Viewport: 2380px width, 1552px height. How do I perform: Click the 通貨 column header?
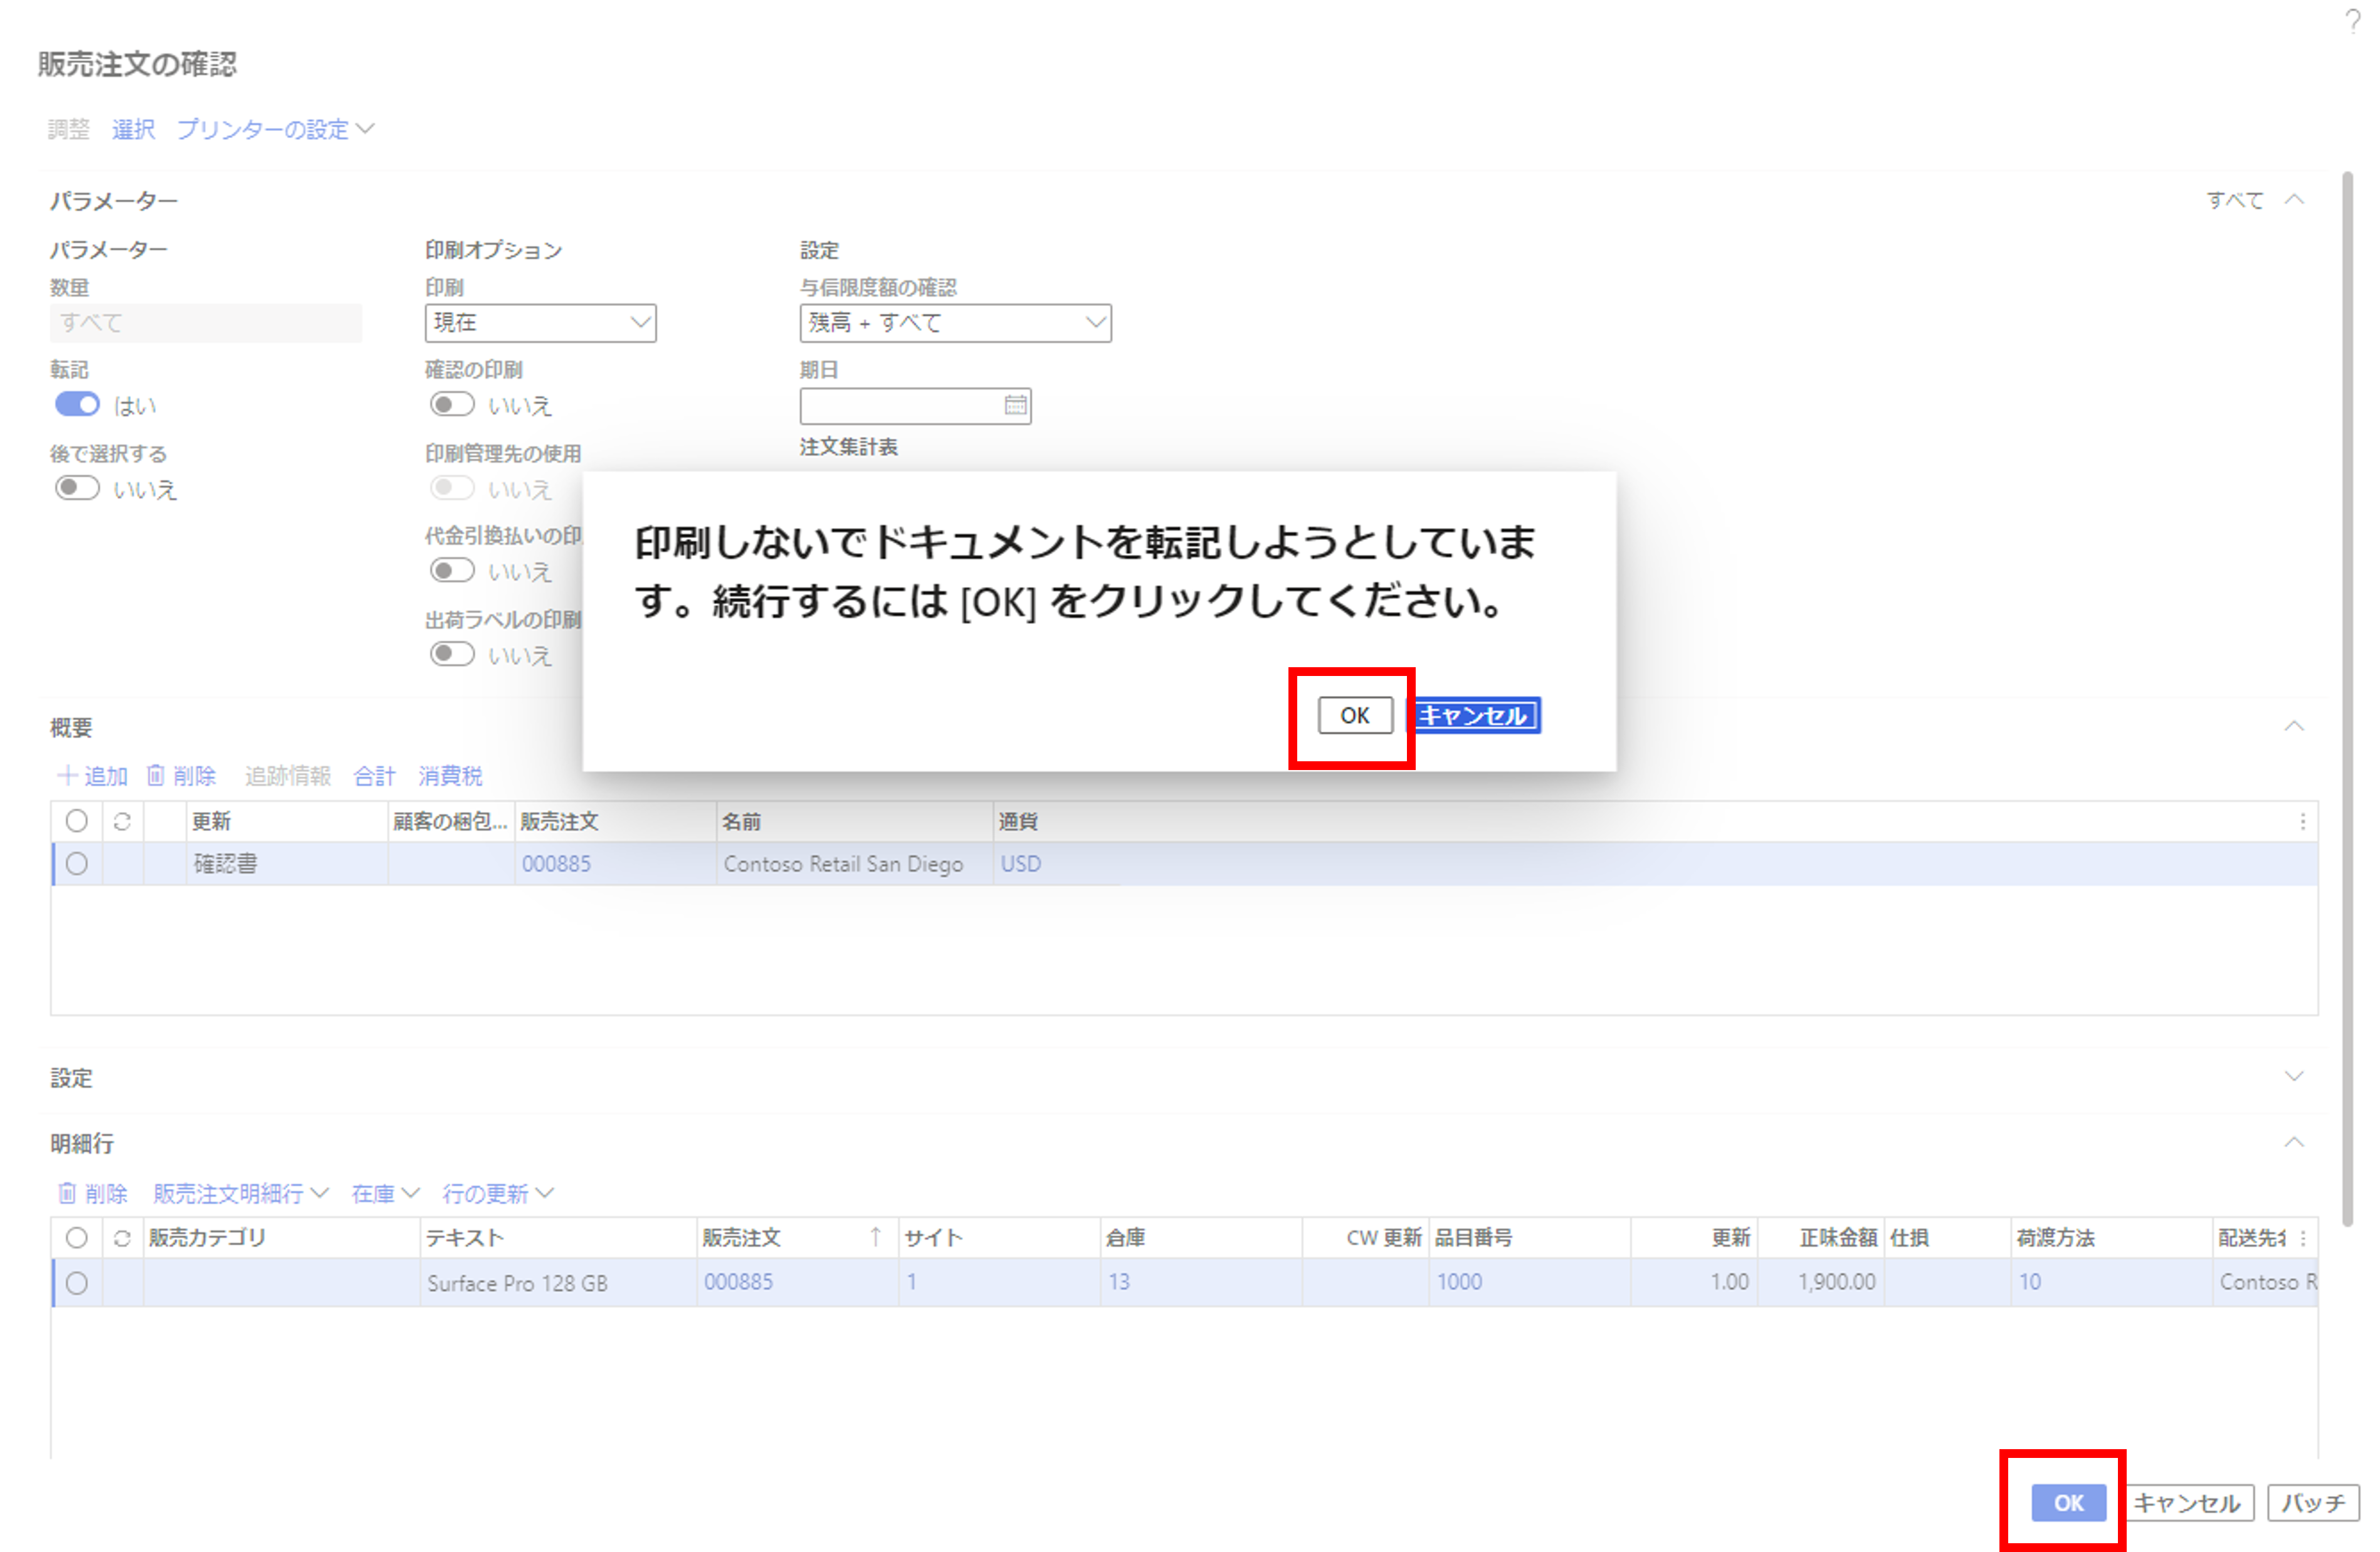tap(1018, 821)
